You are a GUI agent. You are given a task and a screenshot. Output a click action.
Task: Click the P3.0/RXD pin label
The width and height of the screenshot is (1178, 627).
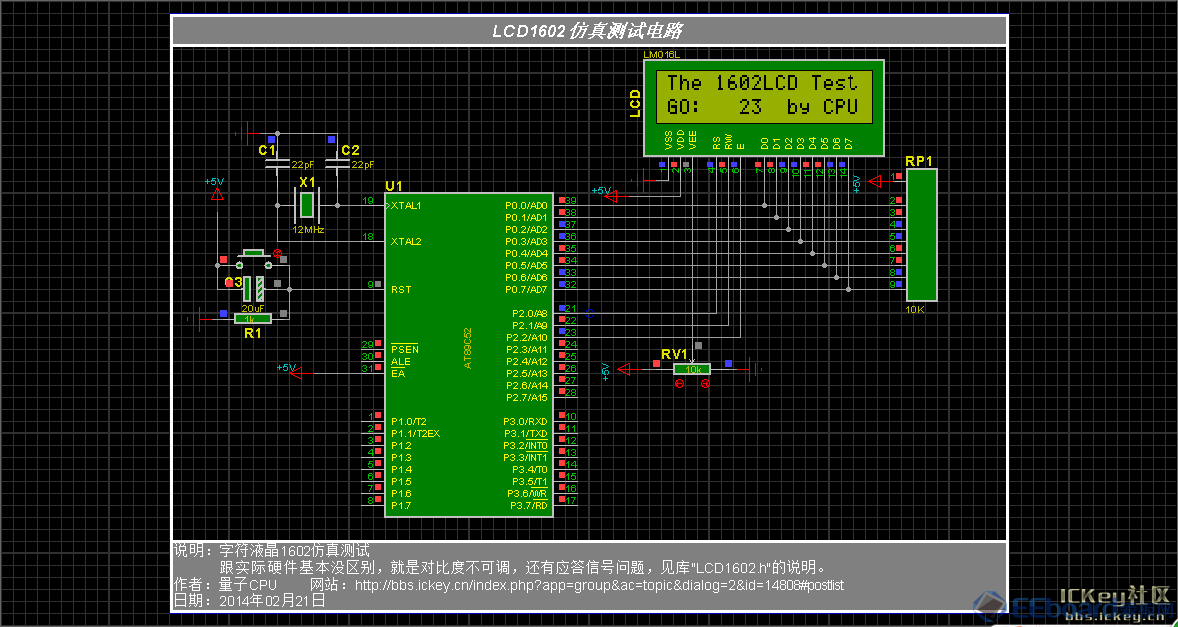[525, 421]
